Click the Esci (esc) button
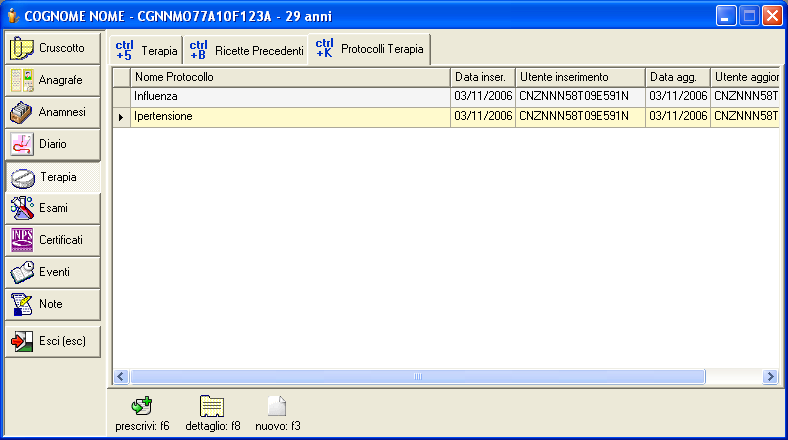Viewport: 788px width, 440px height. click(x=53, y=341)
